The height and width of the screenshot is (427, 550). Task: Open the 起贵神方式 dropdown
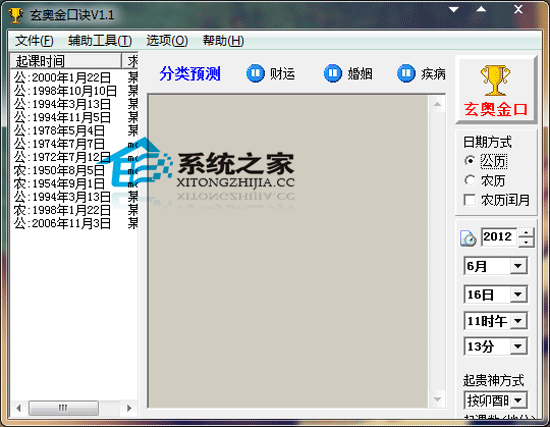point(518,400)
